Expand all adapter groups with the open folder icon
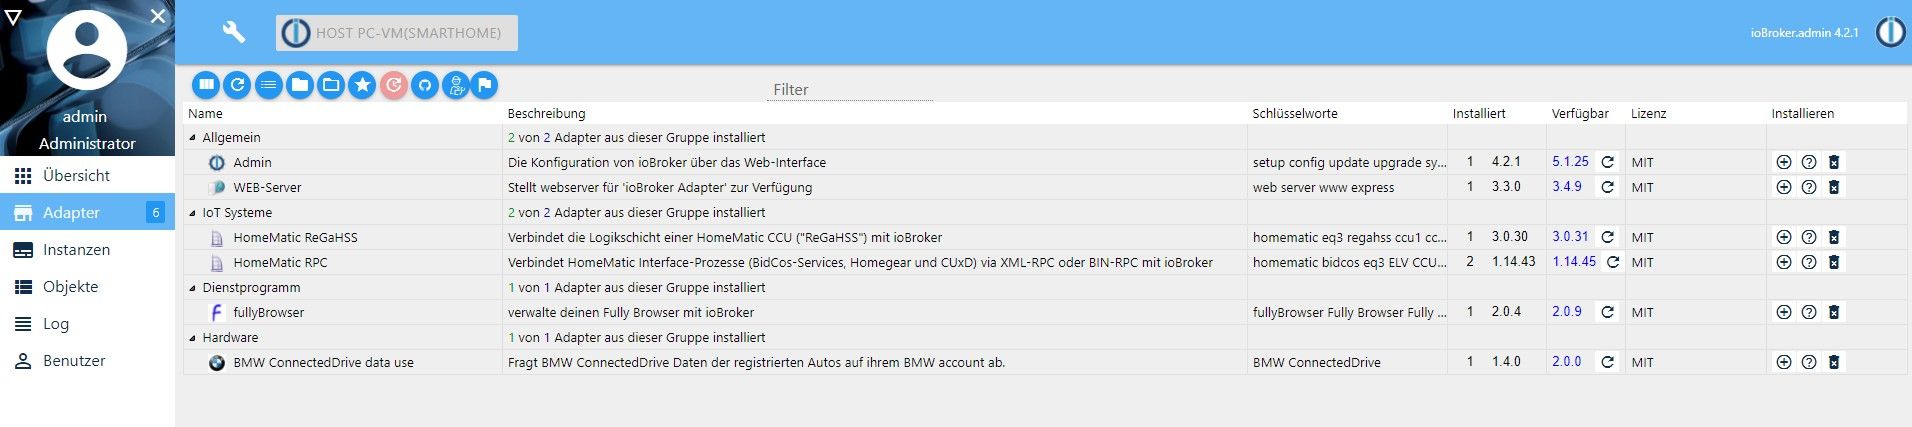The width and height of the screenshot is (1912, 427). 331,86
